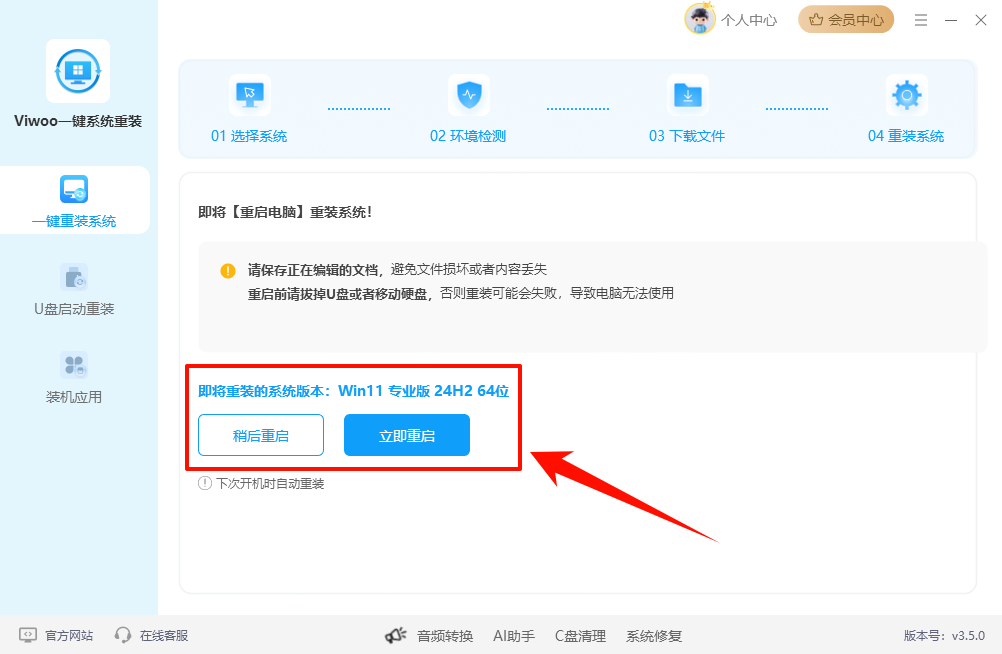Click the 官方网站 monitor icon
This screenshot has height=654, width=1002.
[x=28, y=635]
